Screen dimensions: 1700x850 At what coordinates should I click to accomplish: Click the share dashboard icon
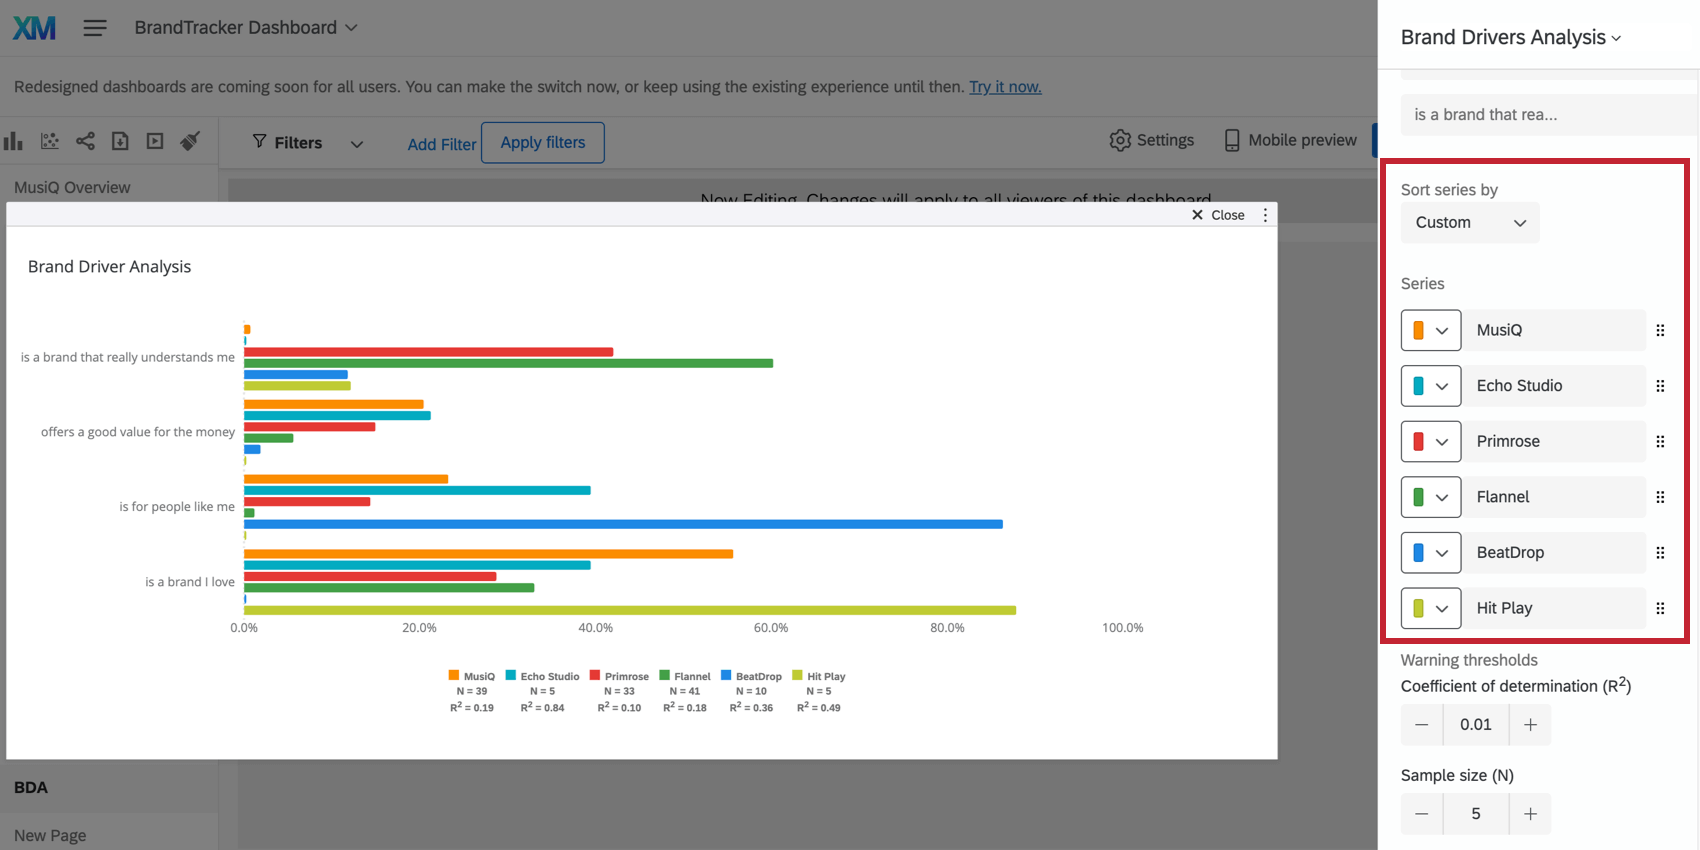[85, 141]
